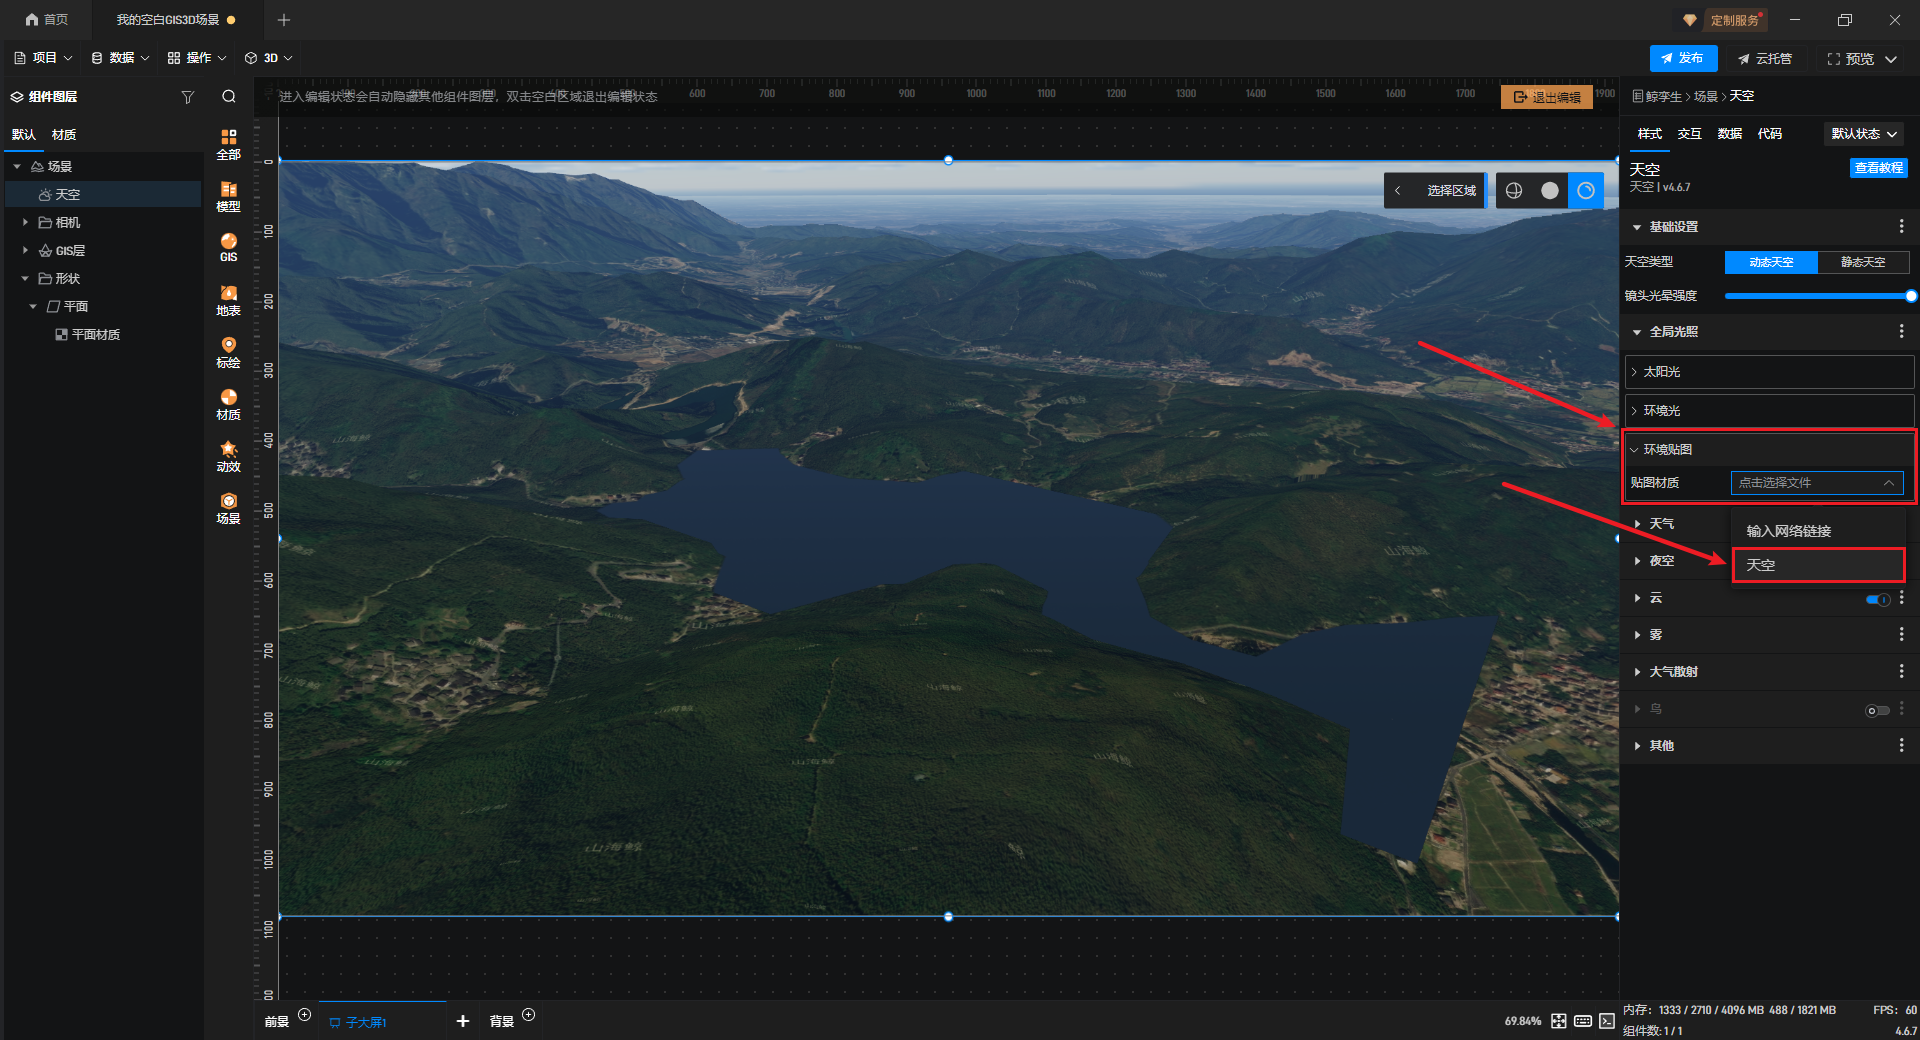Open the 模型 (Model) component category
Screen dimensions: 1920x1040
[x=228, y=196]
